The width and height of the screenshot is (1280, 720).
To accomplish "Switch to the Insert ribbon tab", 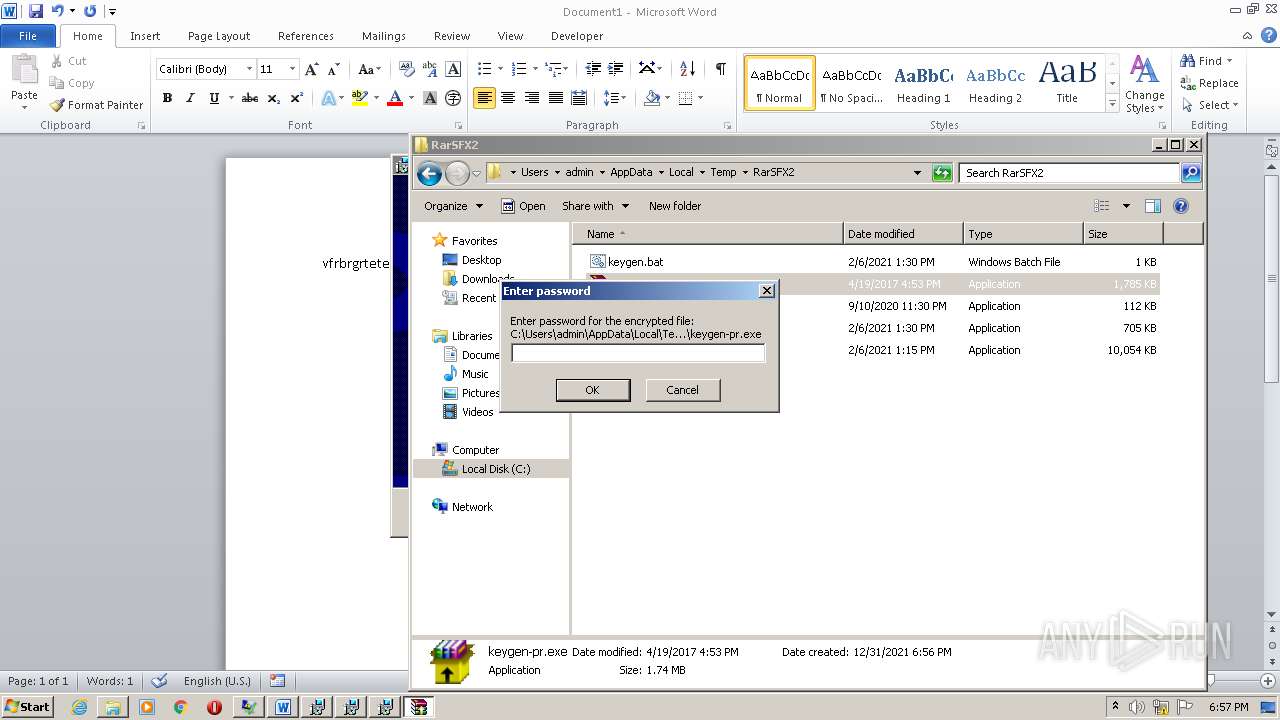I will click(145, 36).
